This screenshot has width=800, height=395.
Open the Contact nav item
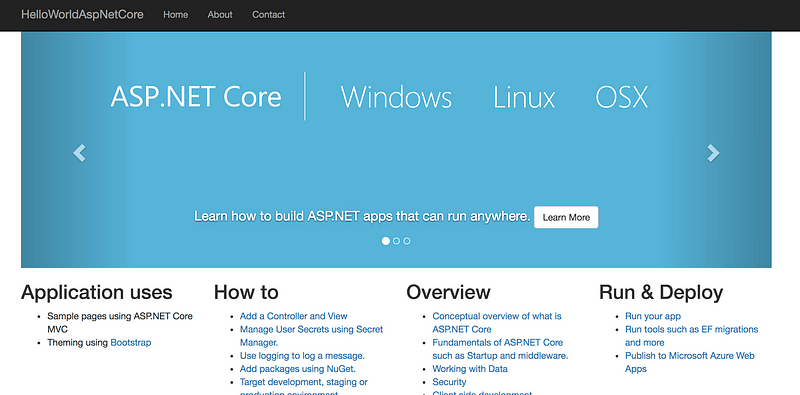(x=268, y=15)
